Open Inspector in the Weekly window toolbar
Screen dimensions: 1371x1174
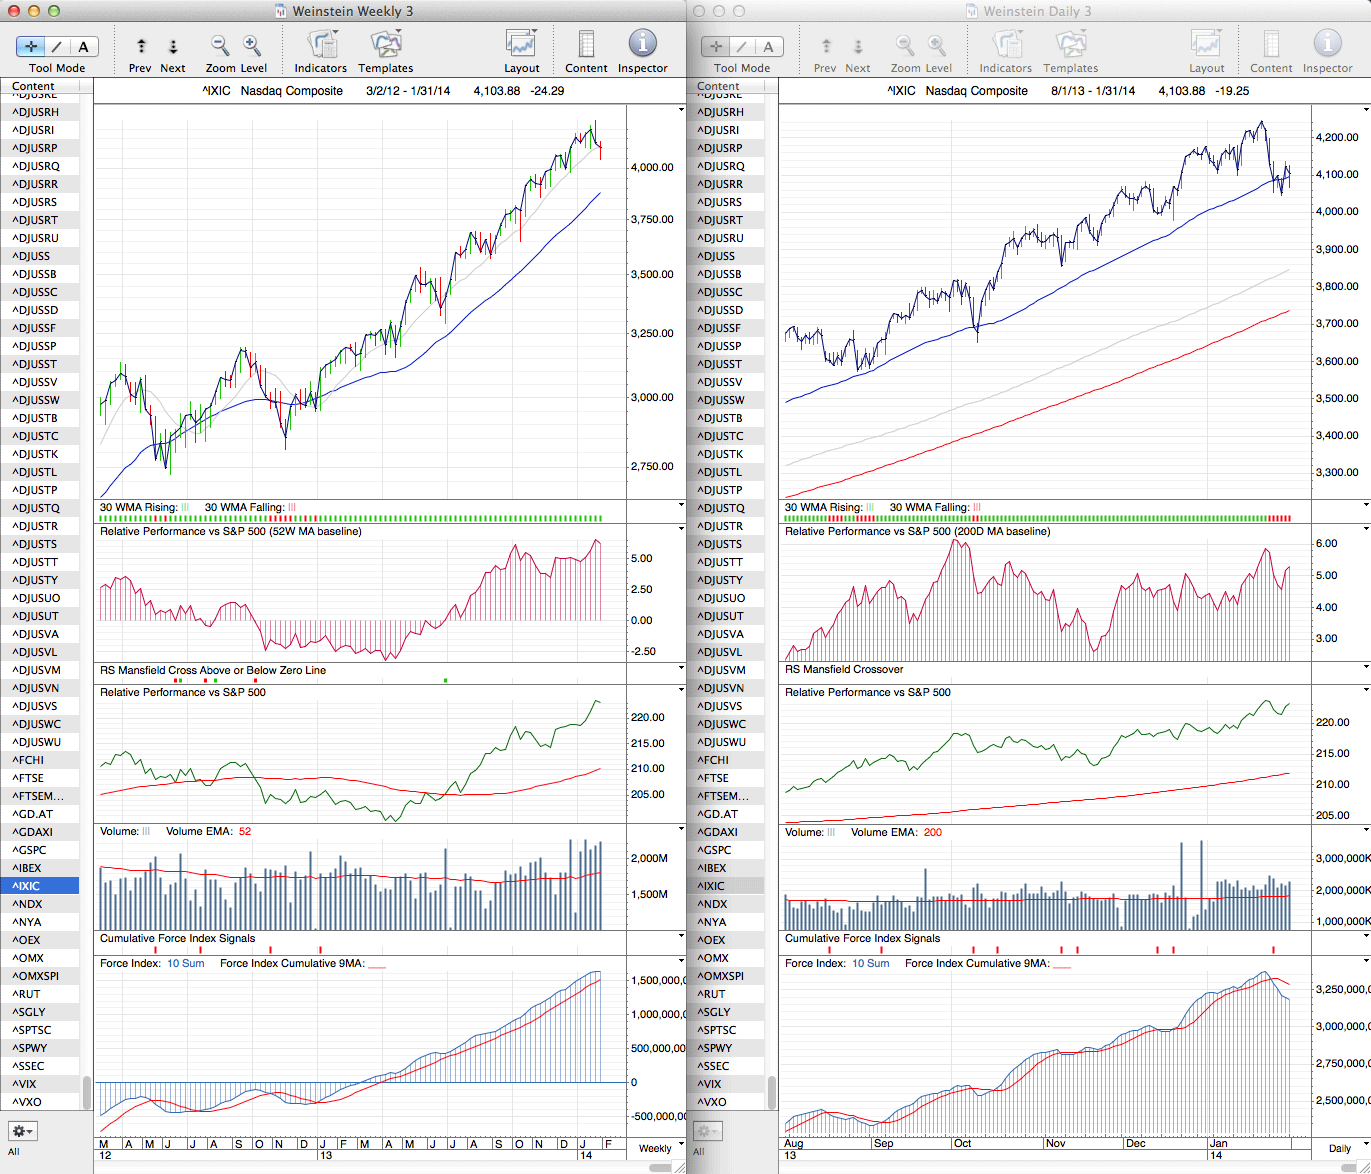coord(642,44)
